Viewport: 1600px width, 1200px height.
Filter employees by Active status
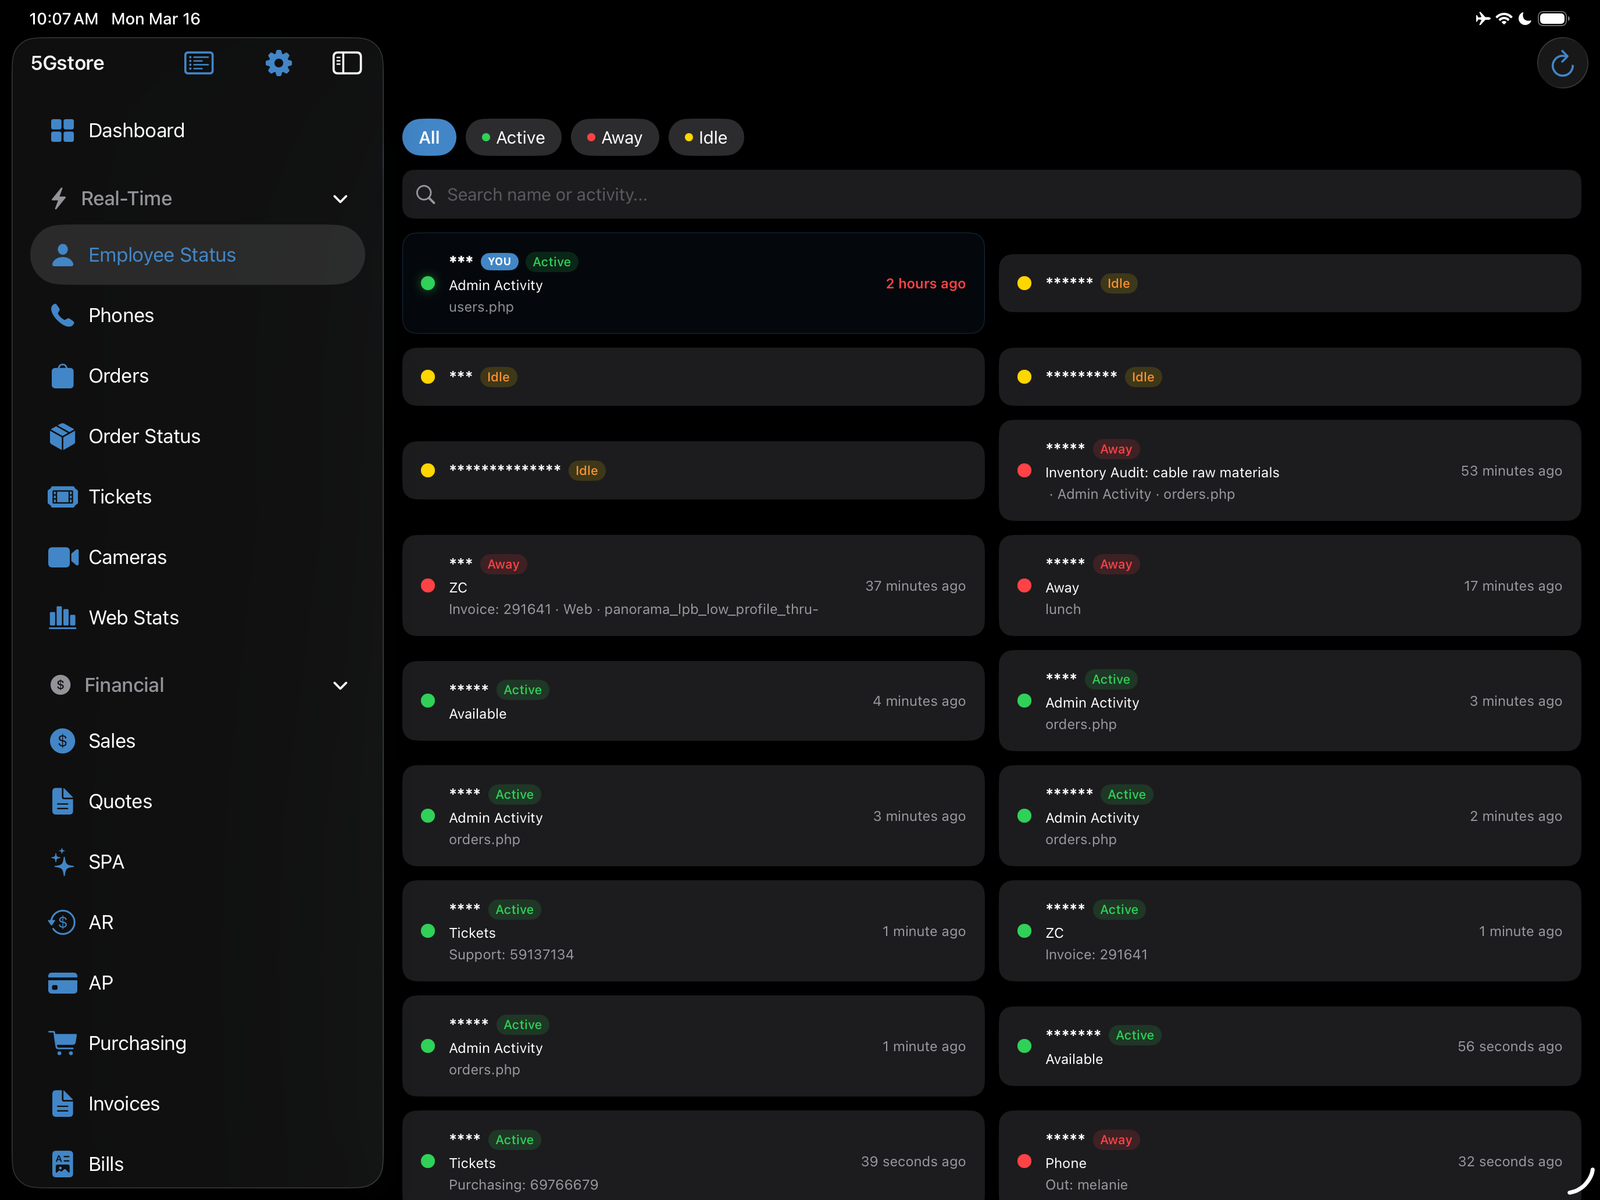[x=513, y=137]
